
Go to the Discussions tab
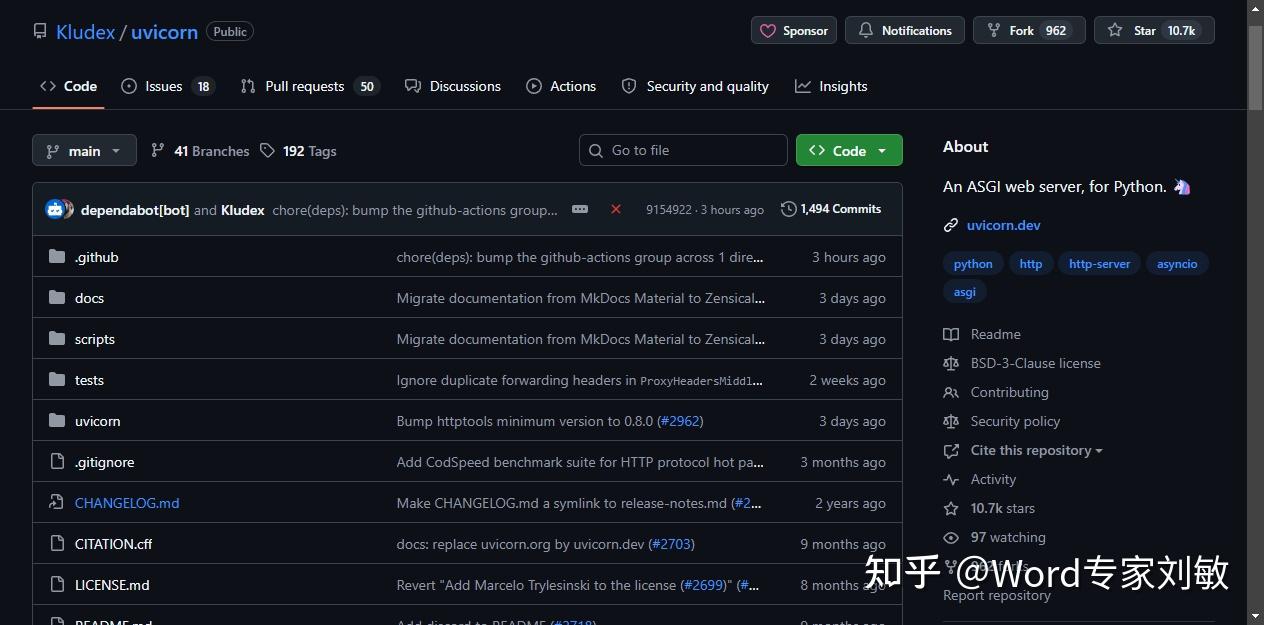pos(453,86)
